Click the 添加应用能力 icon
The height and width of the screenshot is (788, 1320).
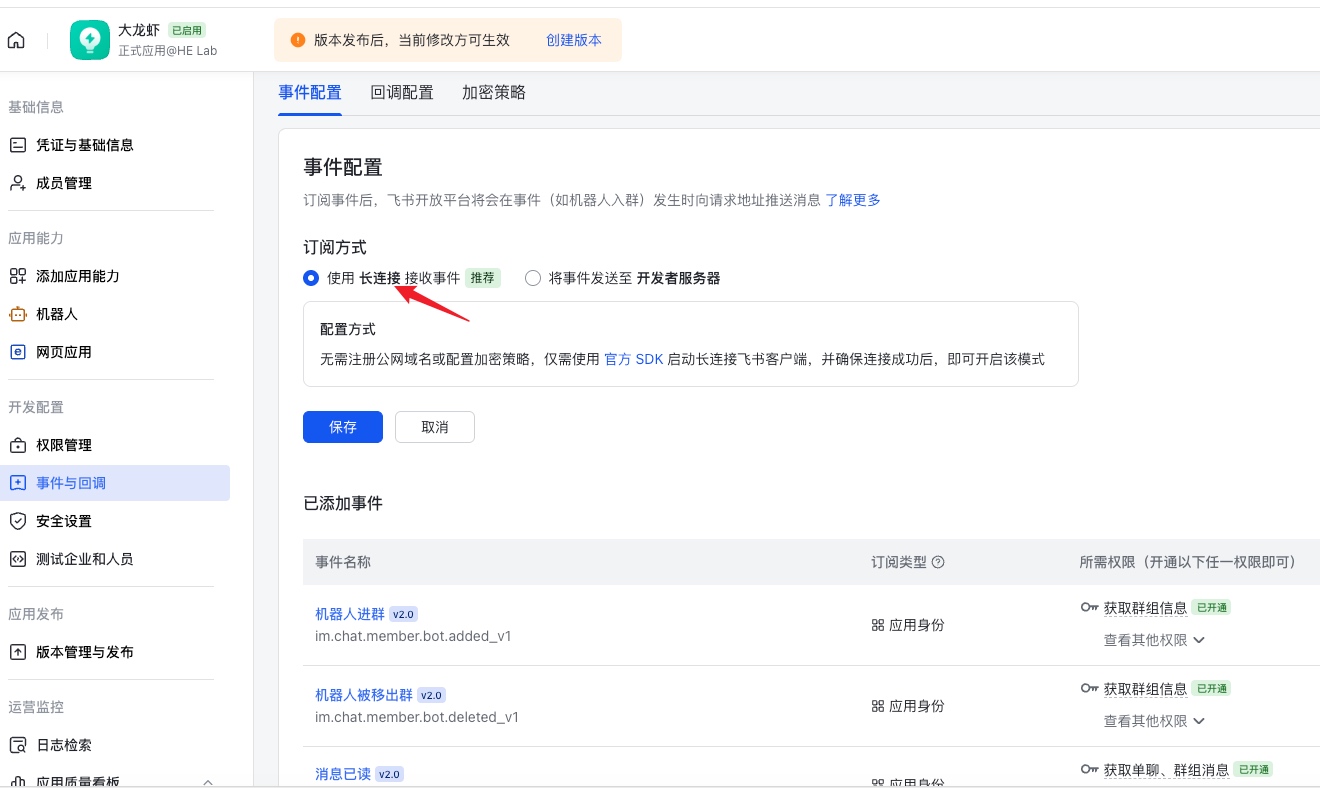17,276
